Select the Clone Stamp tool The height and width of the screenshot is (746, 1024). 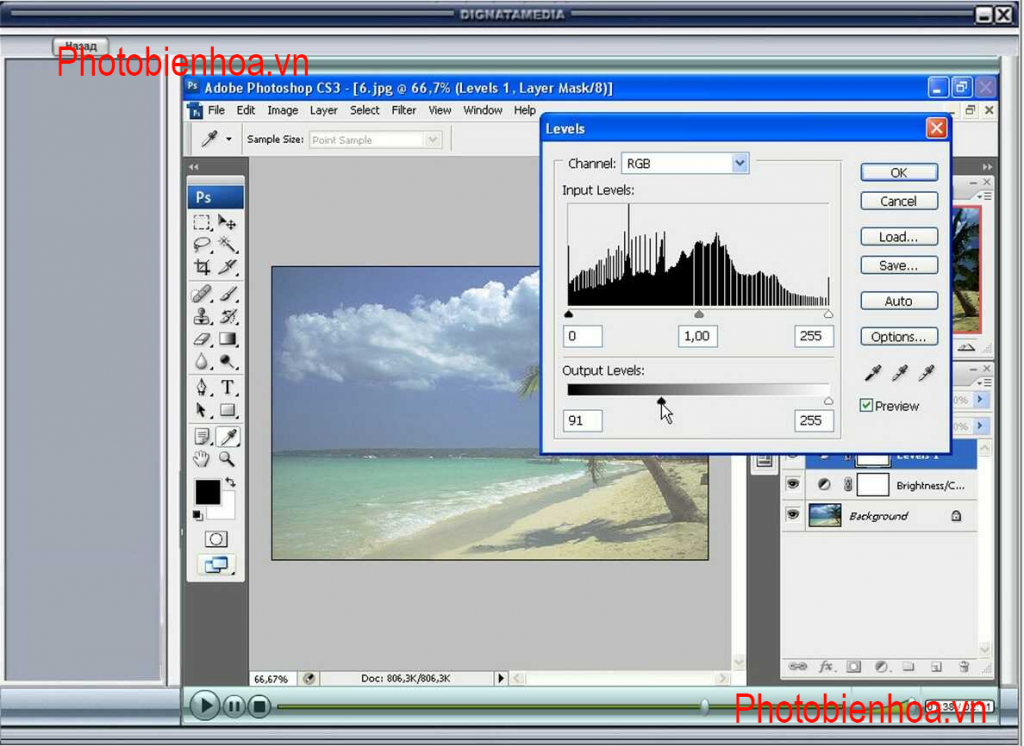click(x=202, y=317)
